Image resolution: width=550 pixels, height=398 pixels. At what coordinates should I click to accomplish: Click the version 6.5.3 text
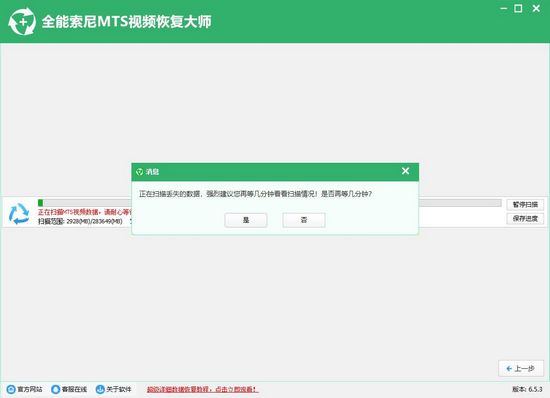527,389
